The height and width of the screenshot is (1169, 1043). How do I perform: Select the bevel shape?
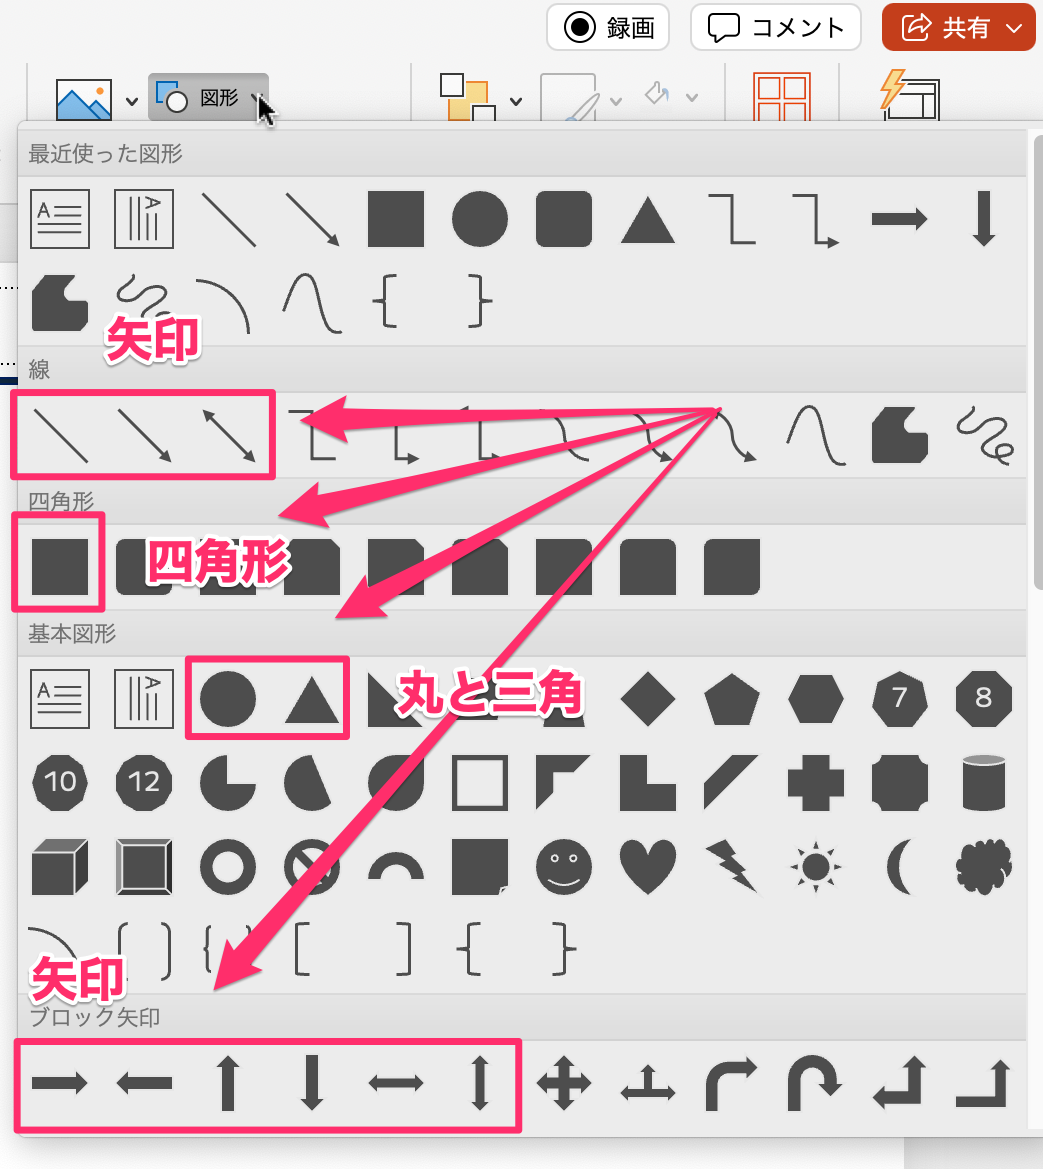click(x=144, y=866)
